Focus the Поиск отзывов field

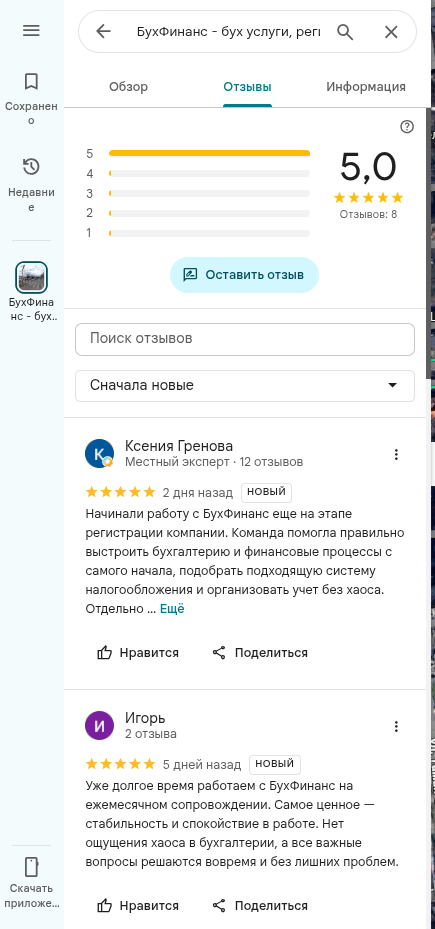point(245,339)
